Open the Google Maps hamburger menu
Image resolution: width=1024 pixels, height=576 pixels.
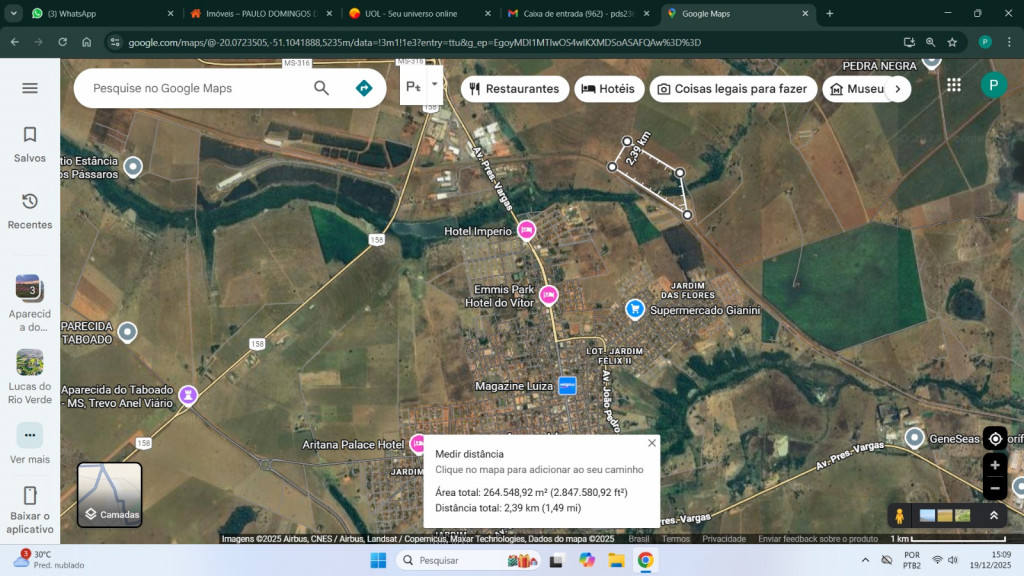(30, 88)
